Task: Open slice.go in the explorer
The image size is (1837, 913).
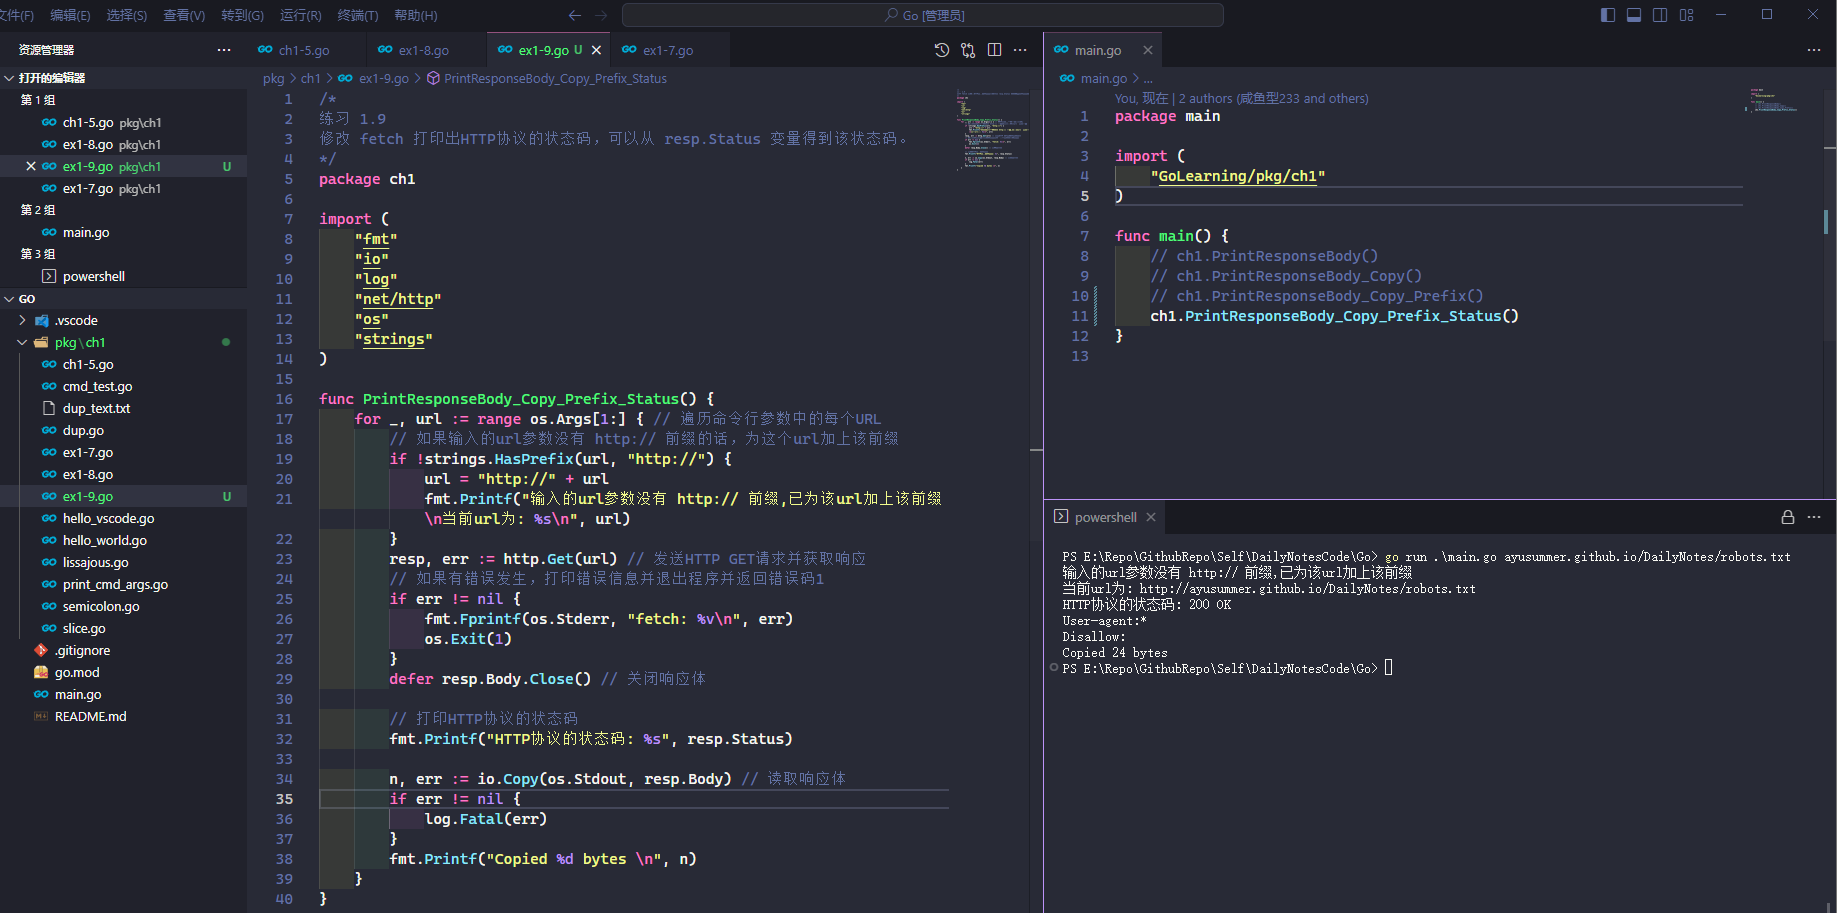Action: tap(123, 628)
